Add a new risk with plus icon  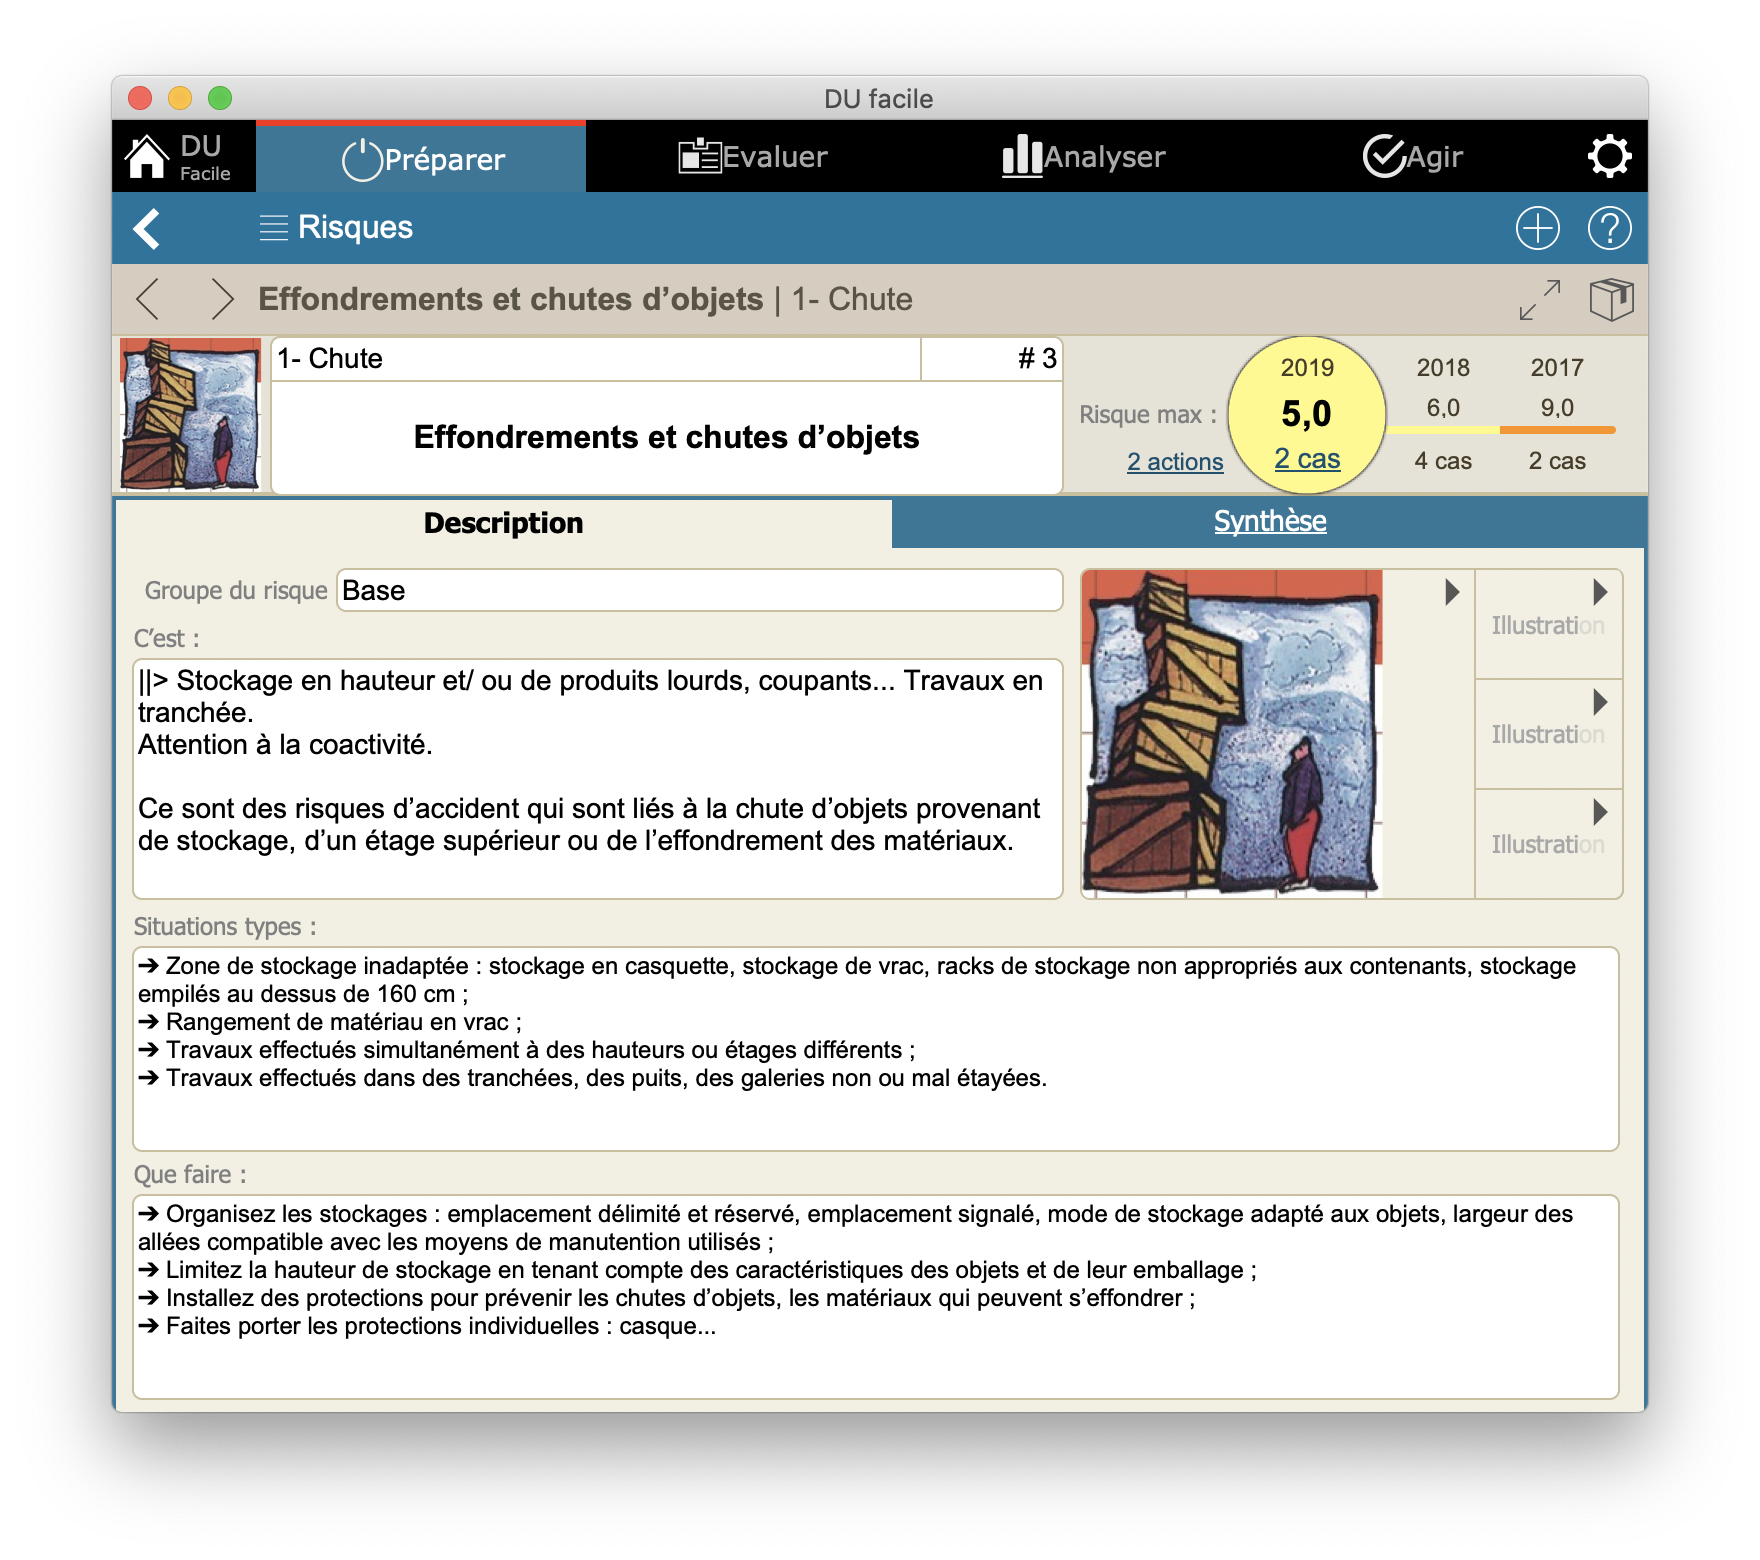pyautogui.click(x=1537, y=228)
